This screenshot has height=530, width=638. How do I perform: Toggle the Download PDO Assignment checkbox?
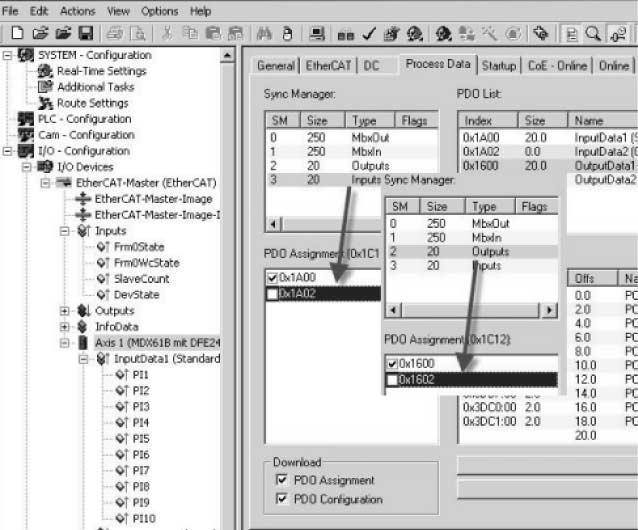pos(281,480)
